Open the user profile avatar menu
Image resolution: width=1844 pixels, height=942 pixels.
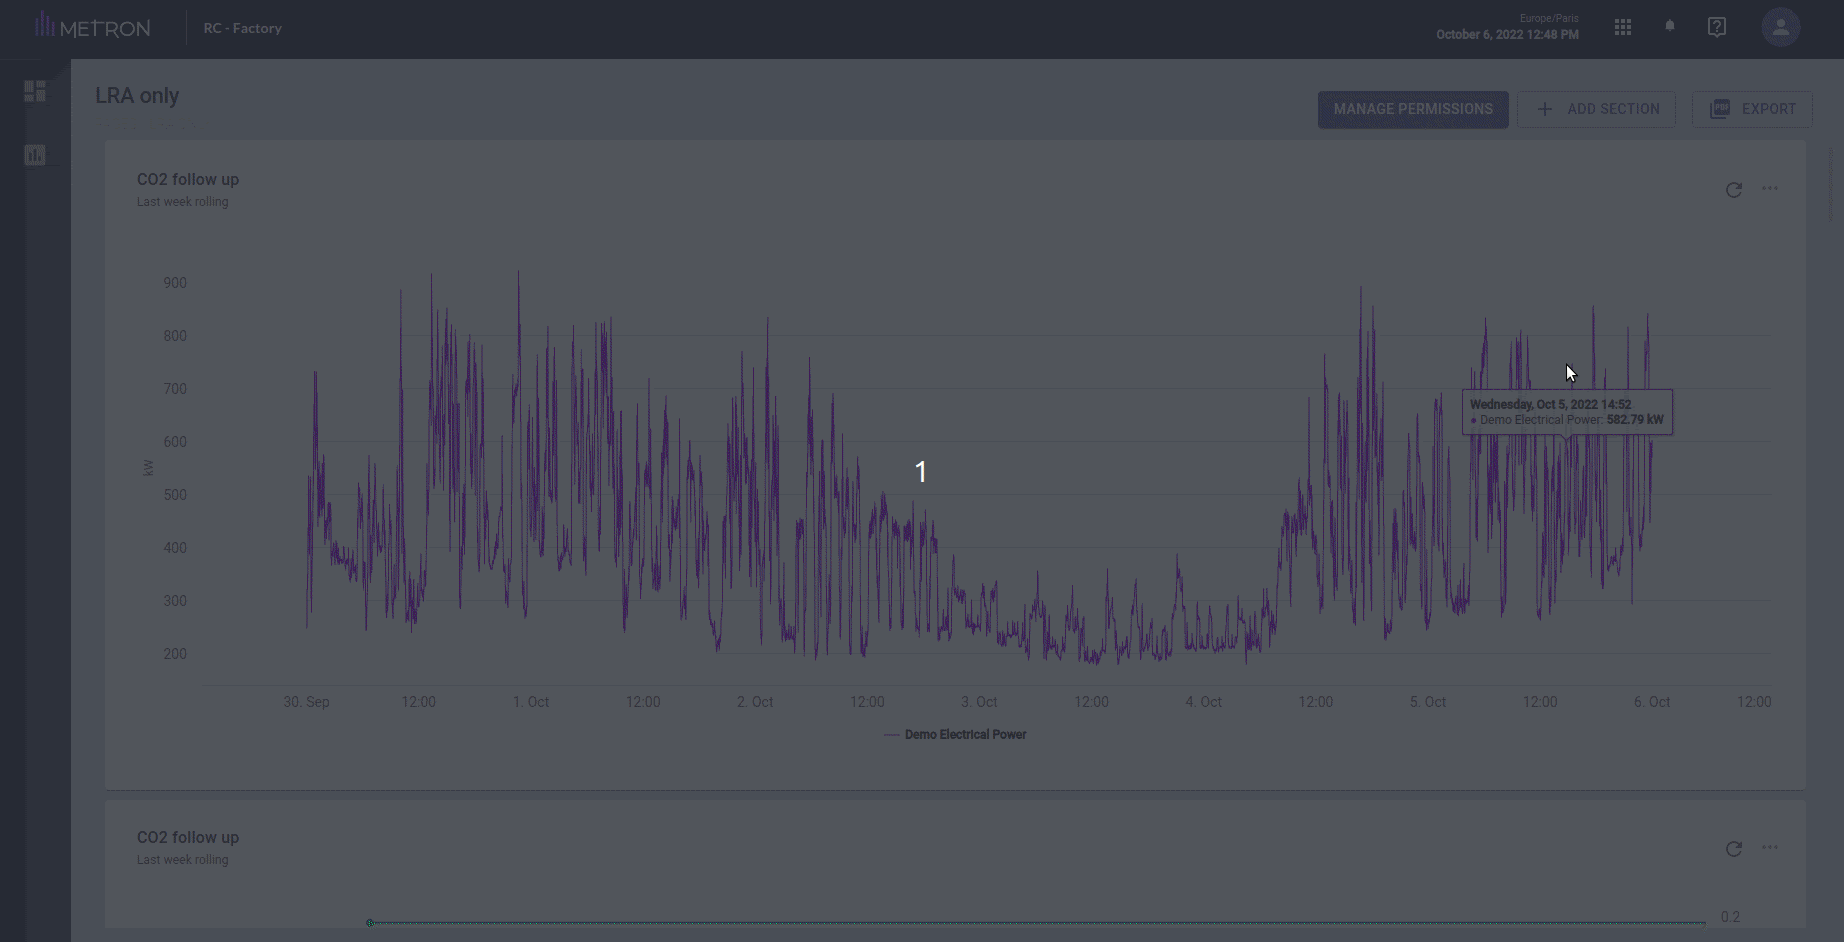coord(1780,28)
